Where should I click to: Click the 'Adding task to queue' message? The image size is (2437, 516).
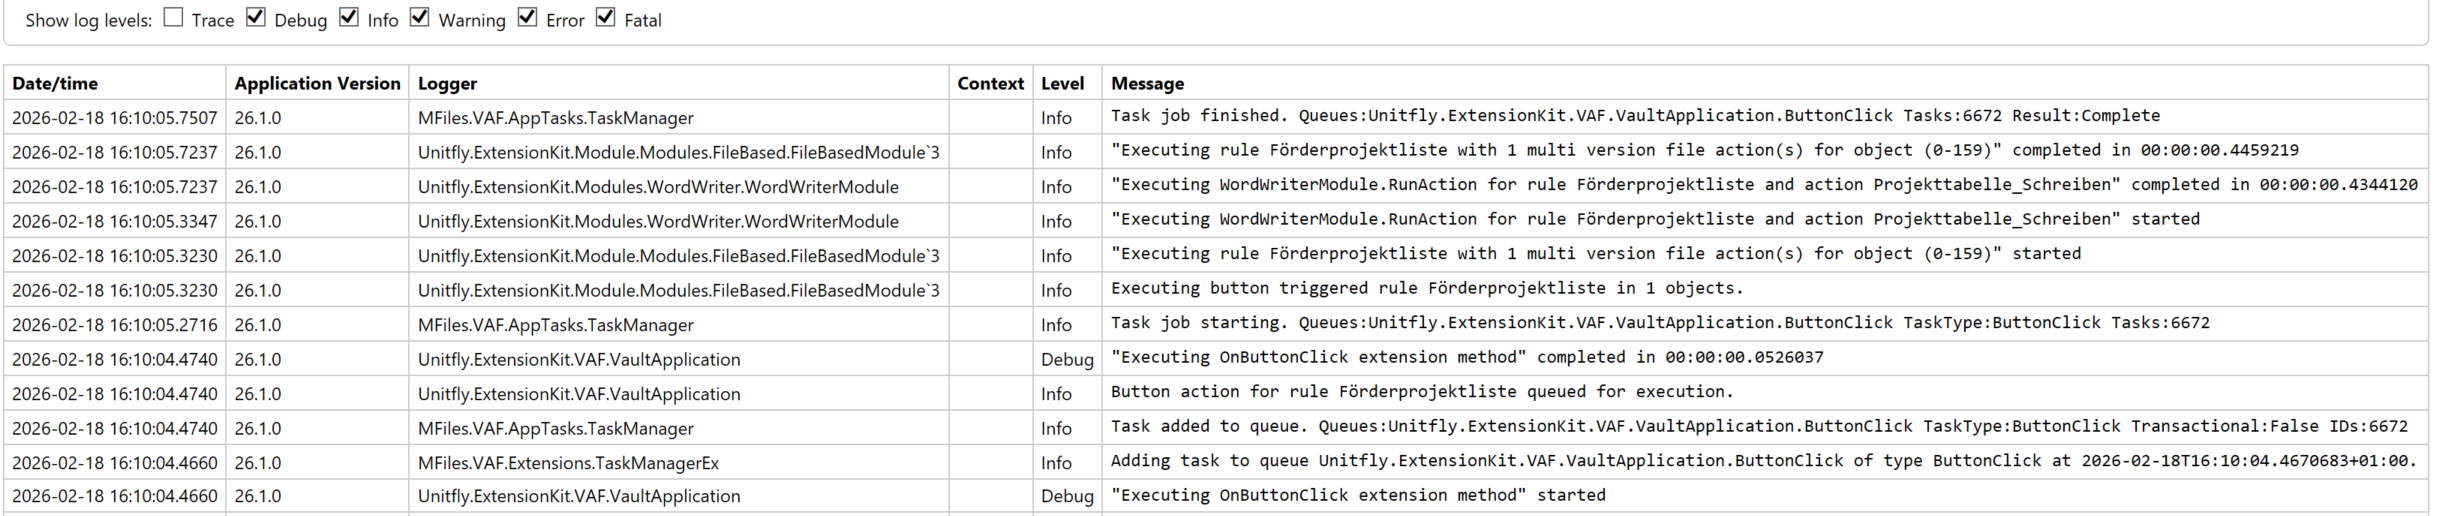coord(1762,461)
